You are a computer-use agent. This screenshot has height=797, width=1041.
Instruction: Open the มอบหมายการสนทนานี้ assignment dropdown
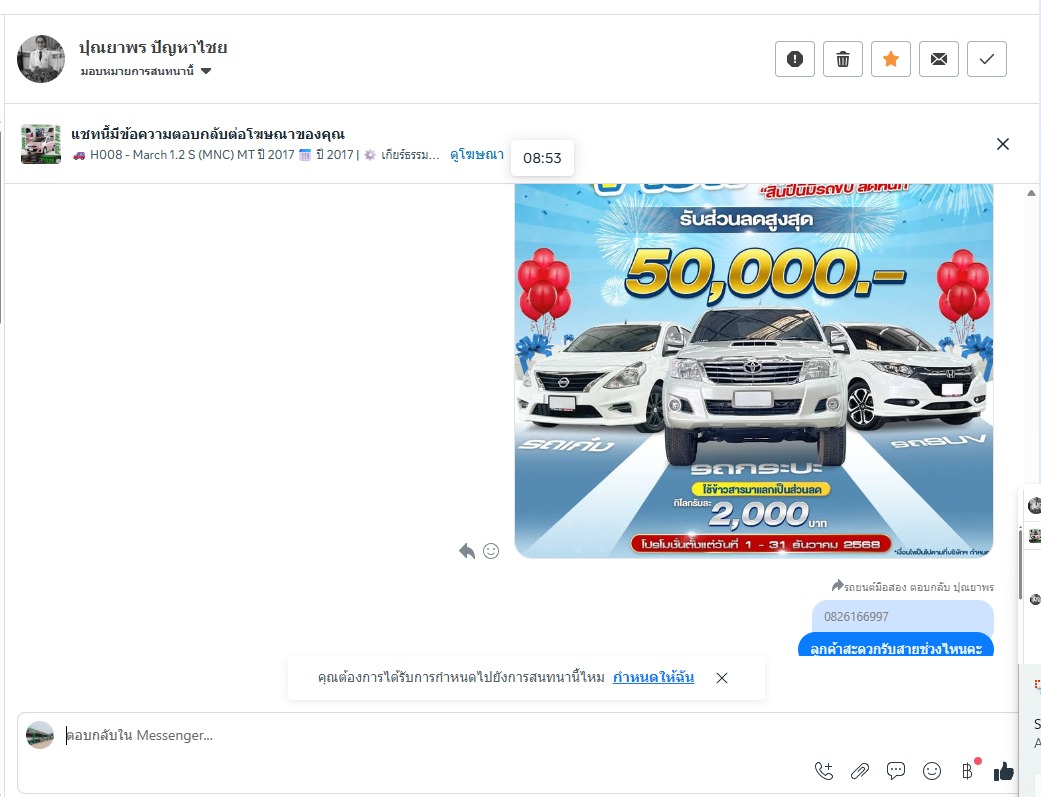pos(145,71)
